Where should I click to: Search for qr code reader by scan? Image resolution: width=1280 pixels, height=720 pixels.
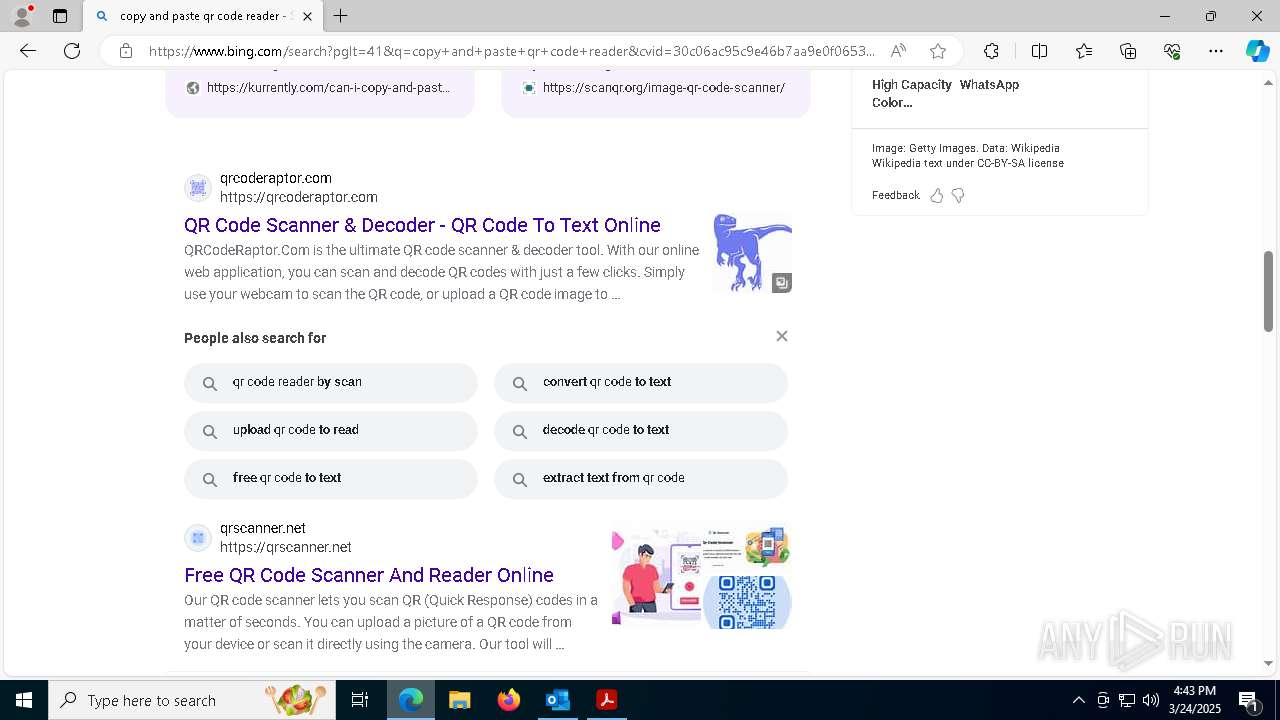(x=331, y=383)
